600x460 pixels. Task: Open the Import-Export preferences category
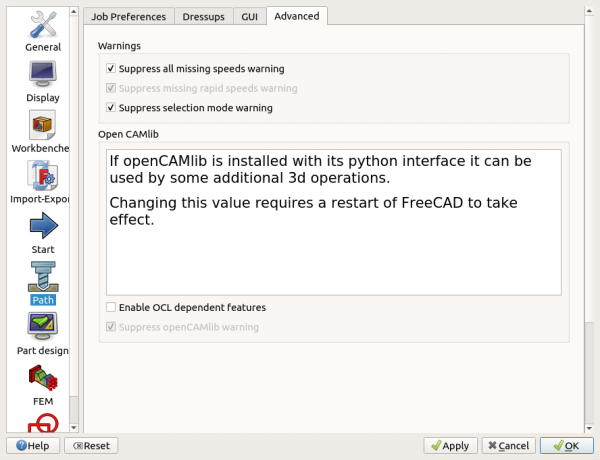pyautogui.click(x=40, y=183)
